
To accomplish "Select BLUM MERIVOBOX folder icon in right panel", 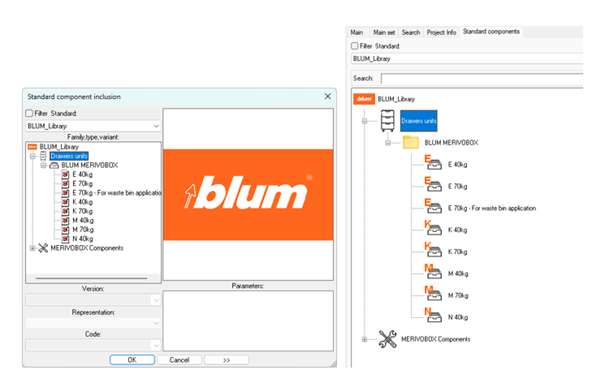I will [x=411, y=142].
